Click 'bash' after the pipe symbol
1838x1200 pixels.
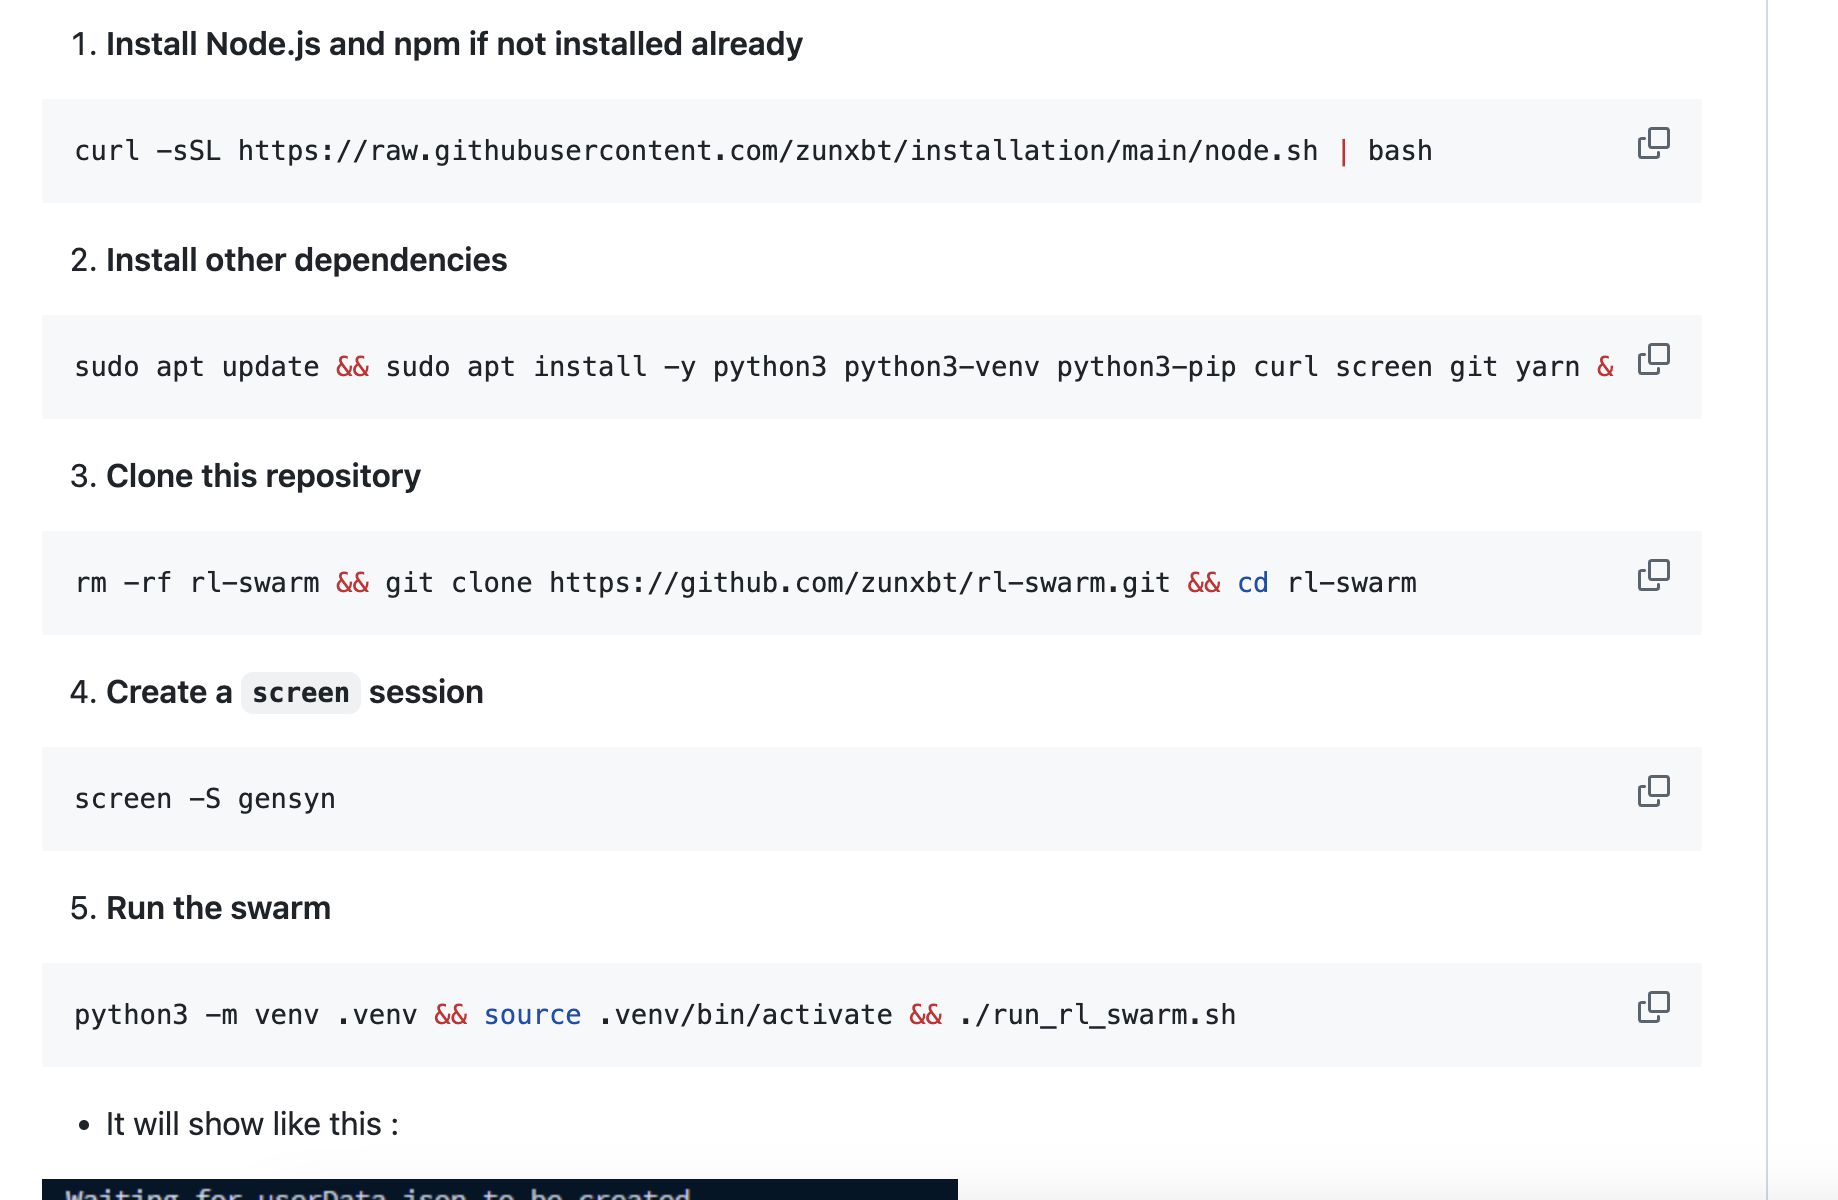tap(1399, 151)
